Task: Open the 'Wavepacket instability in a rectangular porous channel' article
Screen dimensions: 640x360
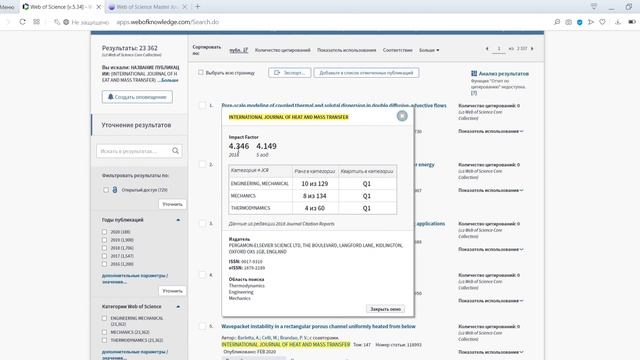Action: point(318,326)
